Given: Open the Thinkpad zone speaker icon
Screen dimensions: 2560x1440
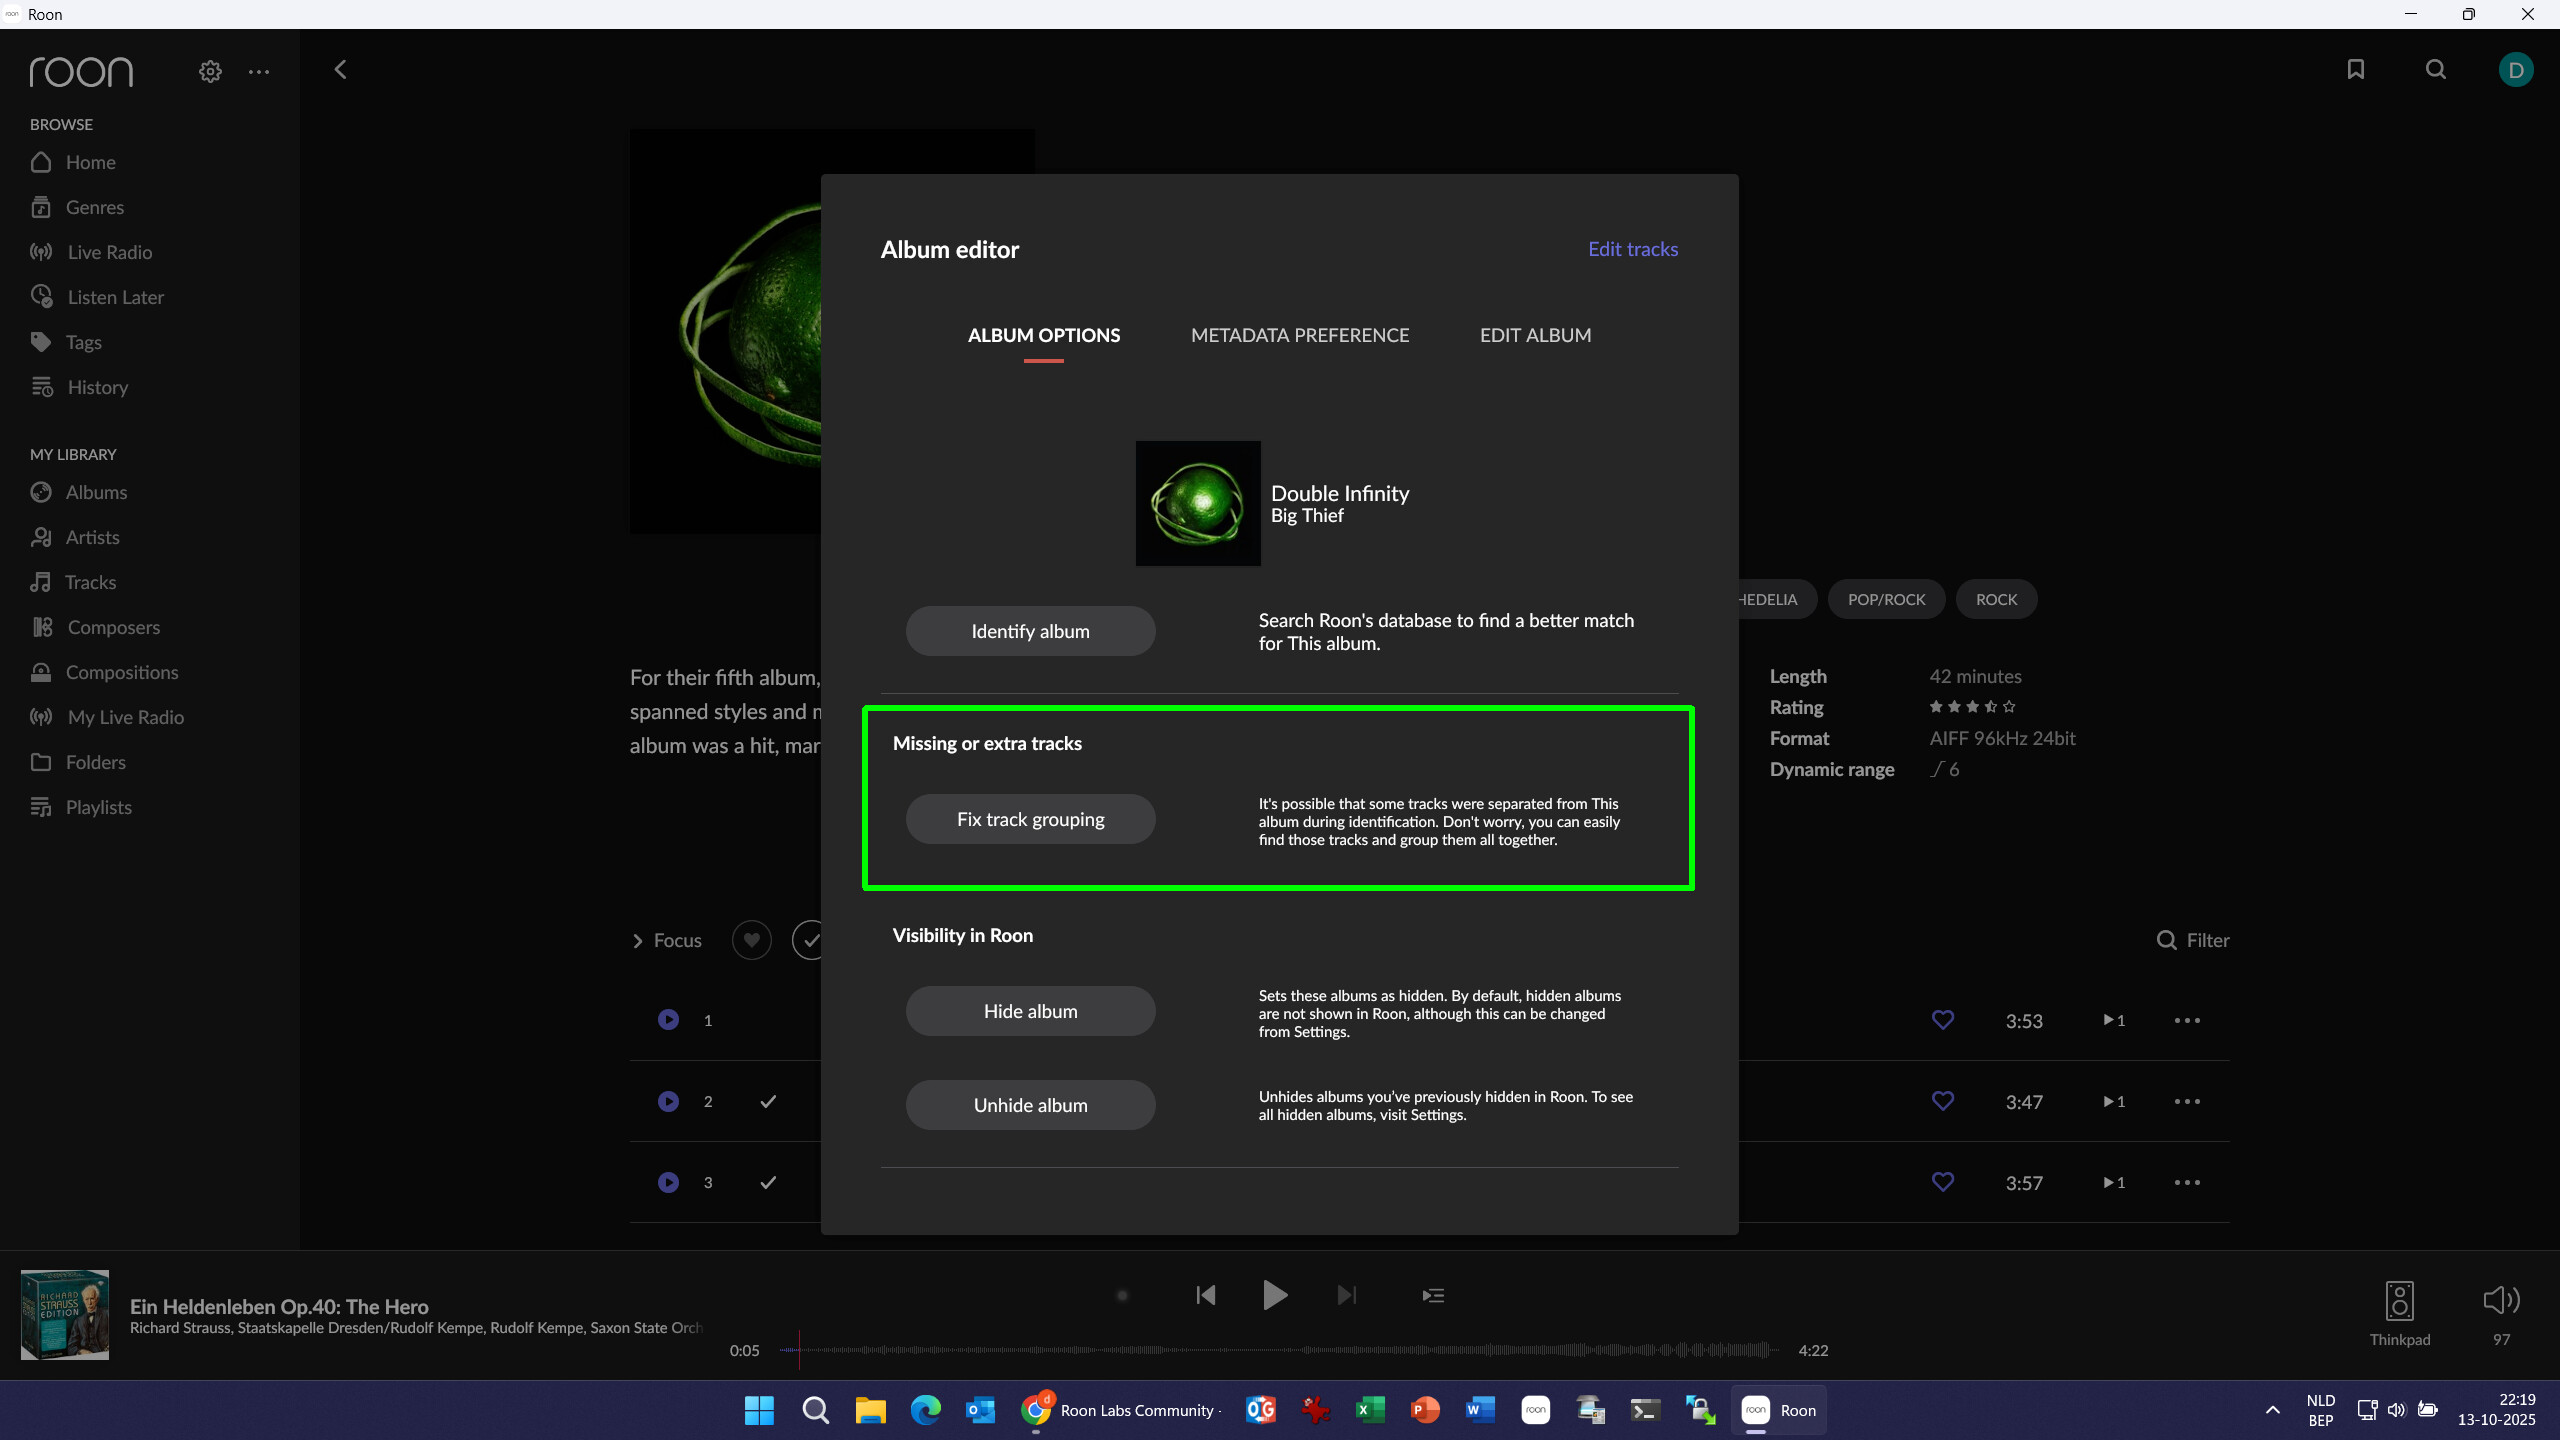Looking at the screenshot, I should click(x=2399, y=1301).
